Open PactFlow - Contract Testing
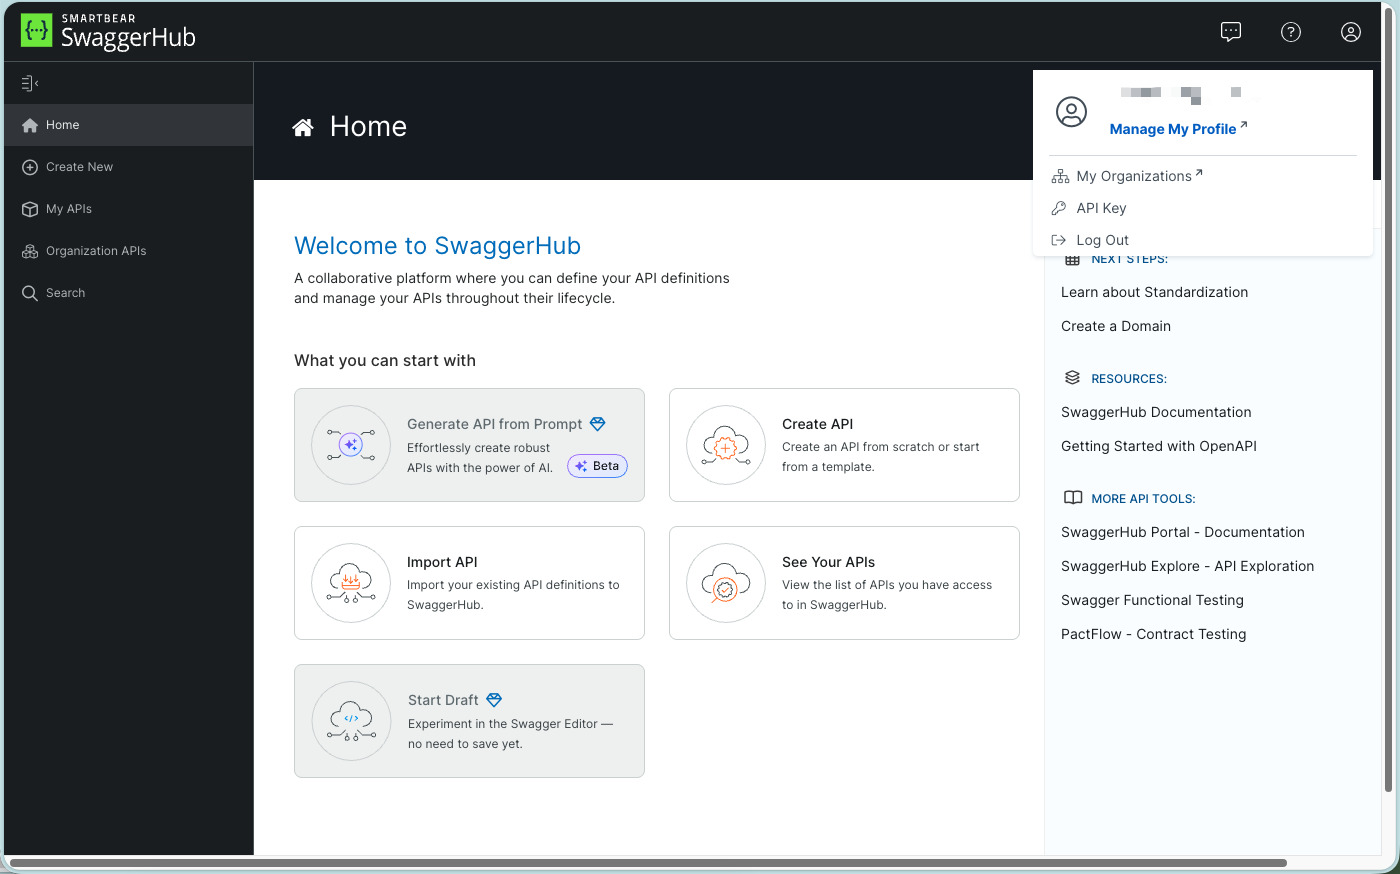Screen dimensions: 1400x874 coord(1153,634)
